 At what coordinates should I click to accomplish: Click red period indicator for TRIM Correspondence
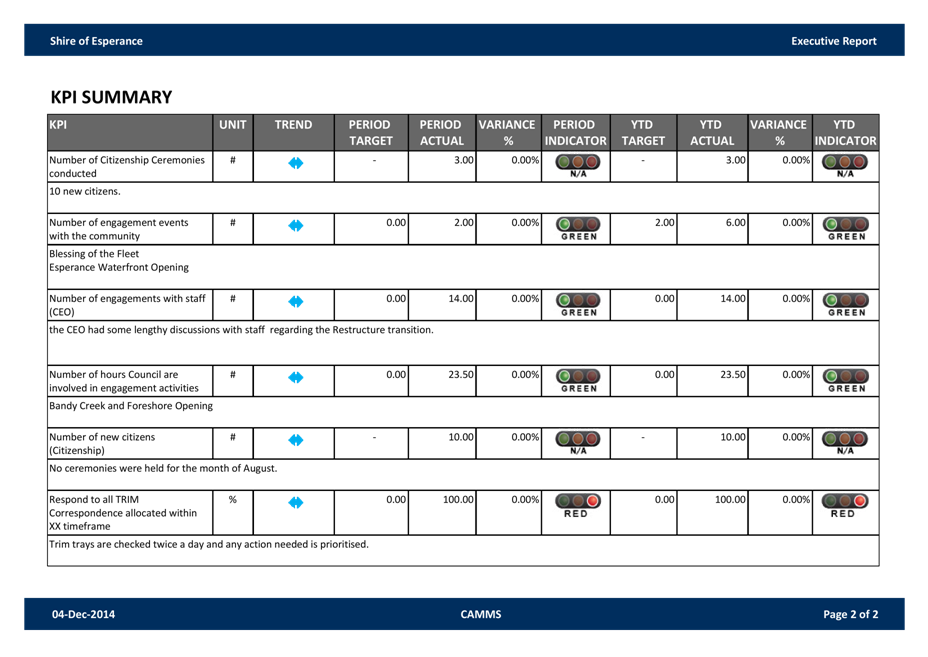point(575,505)
